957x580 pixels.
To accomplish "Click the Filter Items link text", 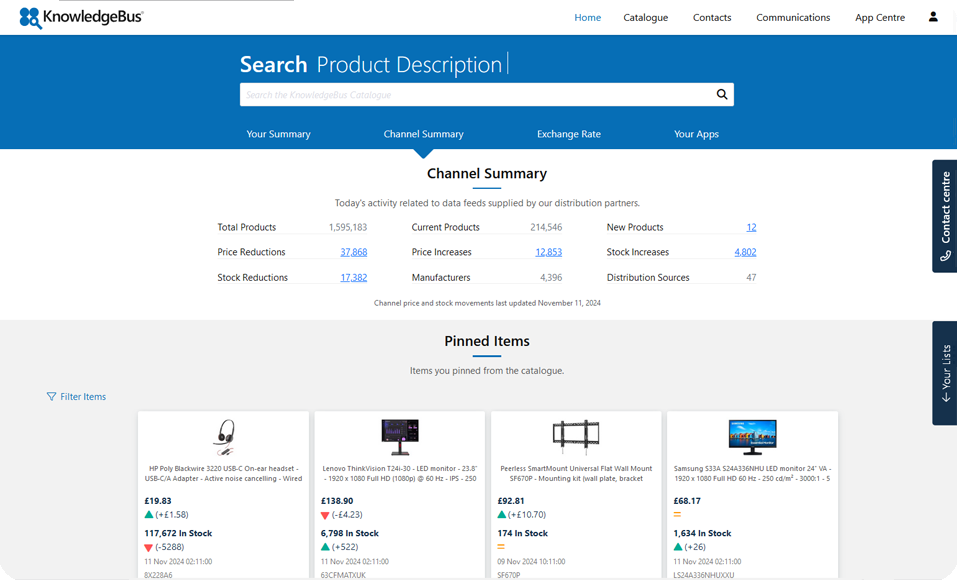I will point(83,397).
